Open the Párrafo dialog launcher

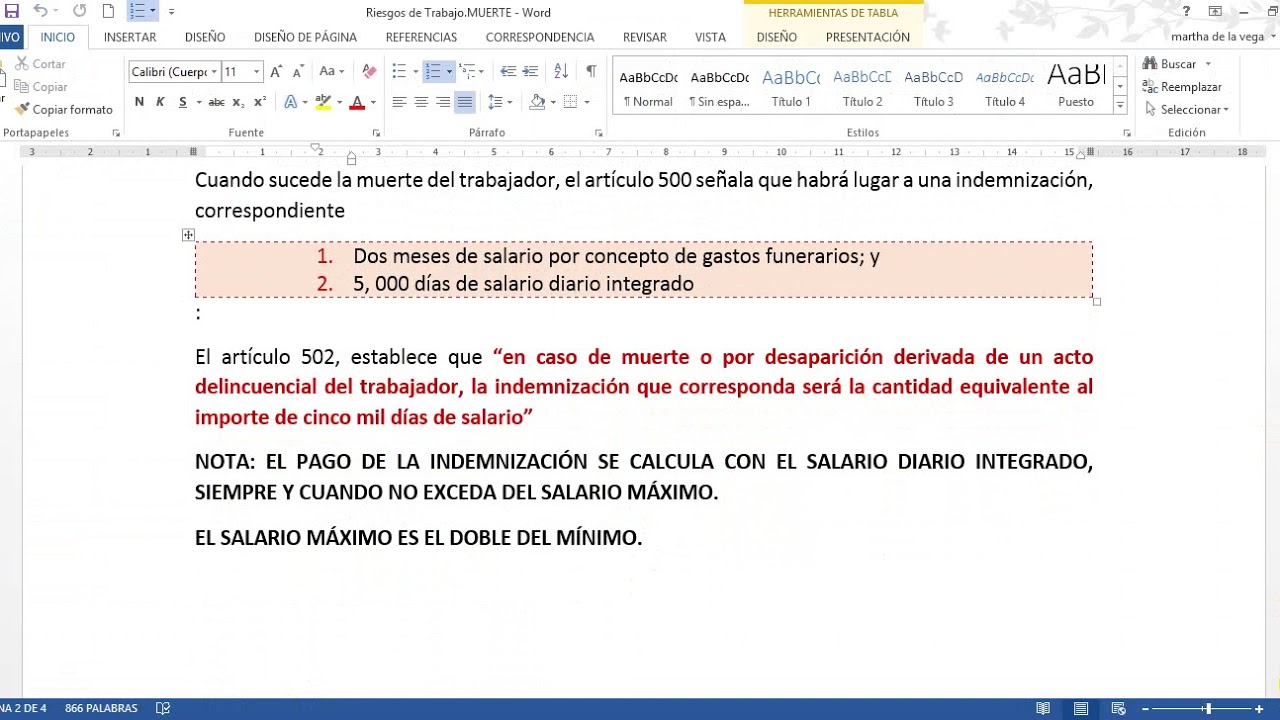598,133
